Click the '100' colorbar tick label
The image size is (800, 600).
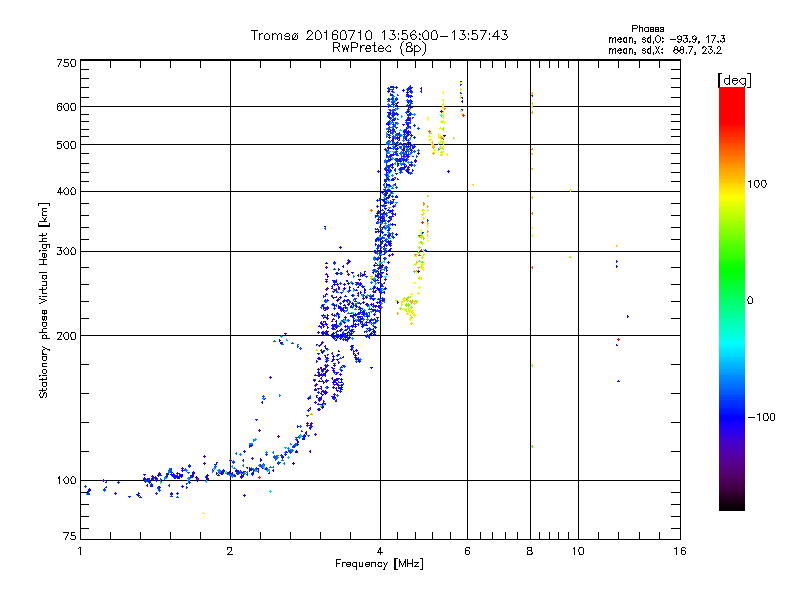[757, 184]
